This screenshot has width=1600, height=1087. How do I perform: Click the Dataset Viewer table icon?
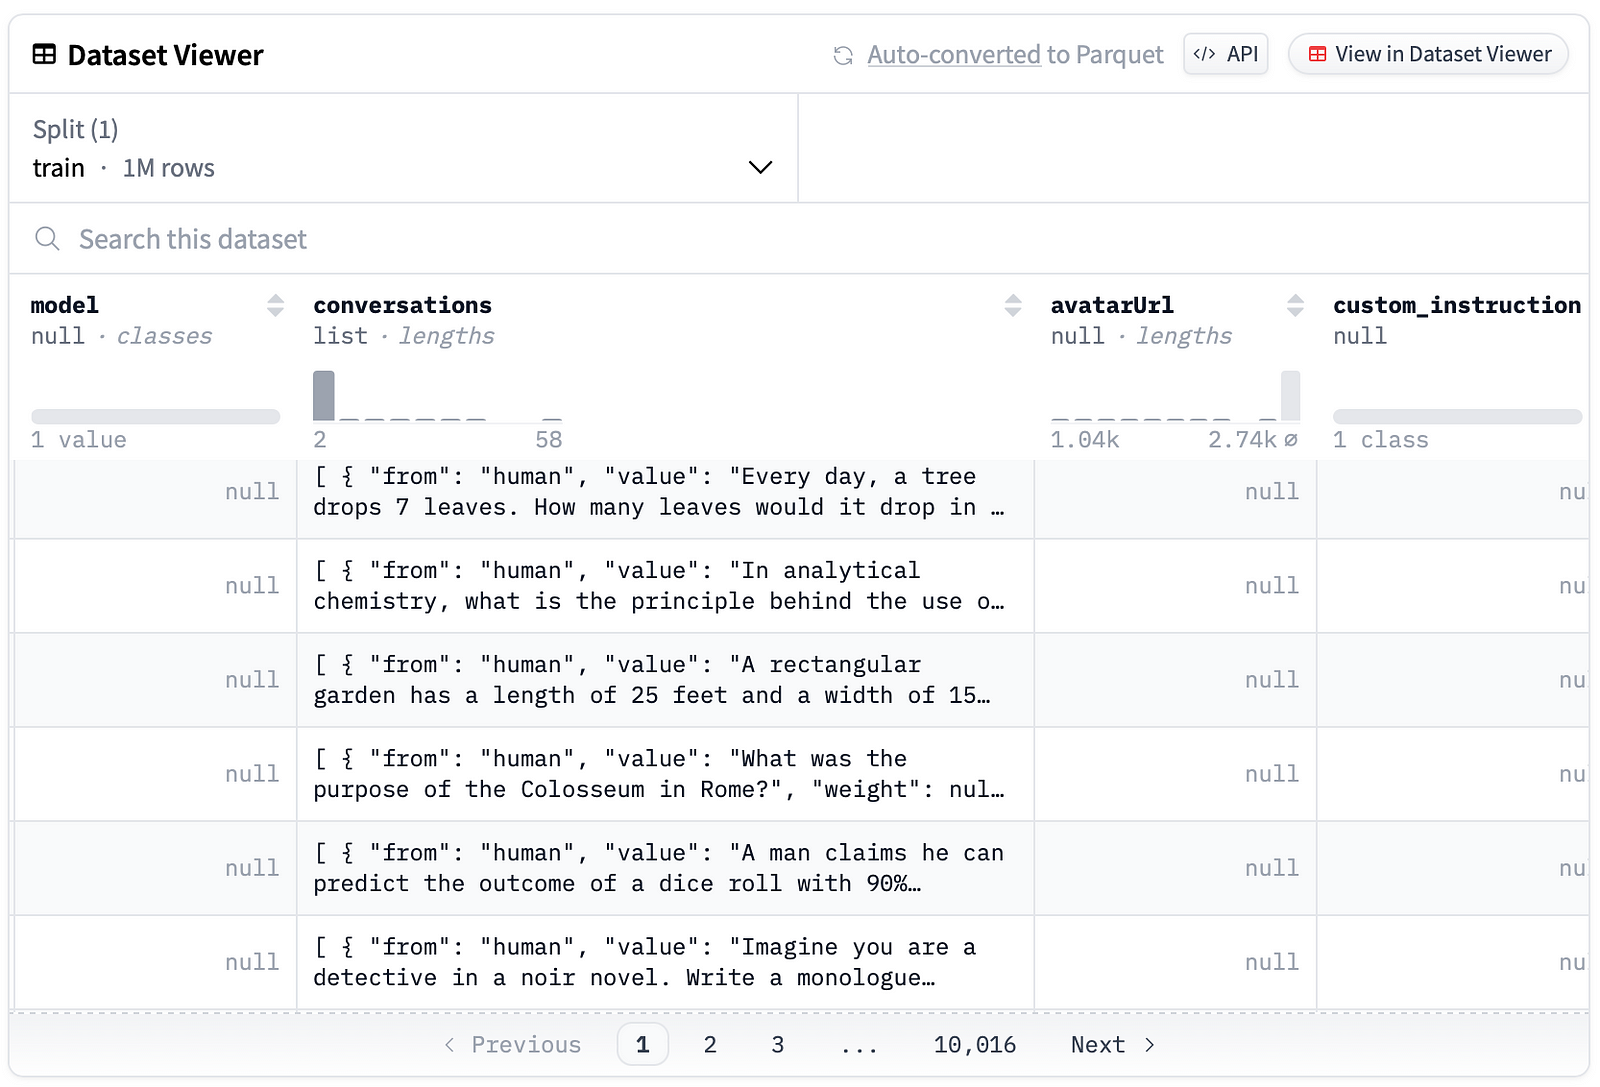click(x=44, y=55)
